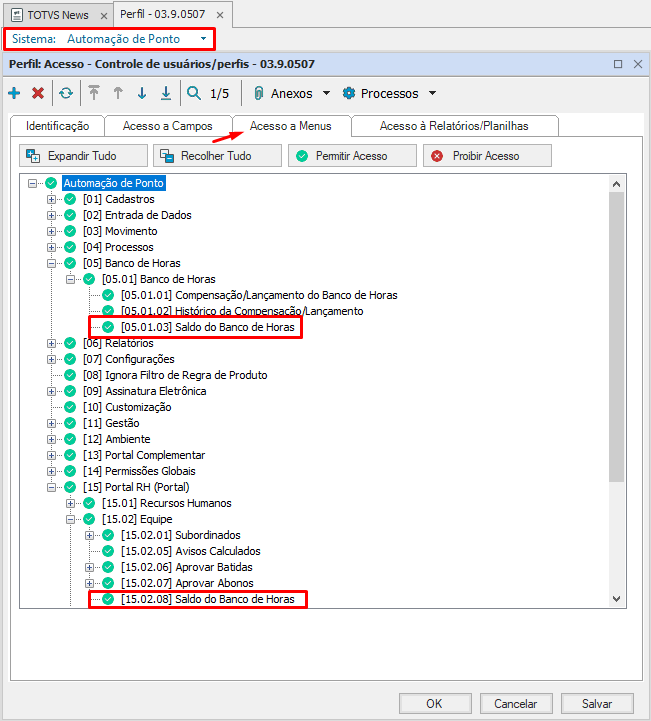Open the Sistema dropdown arrow

[x=203, y=39]
